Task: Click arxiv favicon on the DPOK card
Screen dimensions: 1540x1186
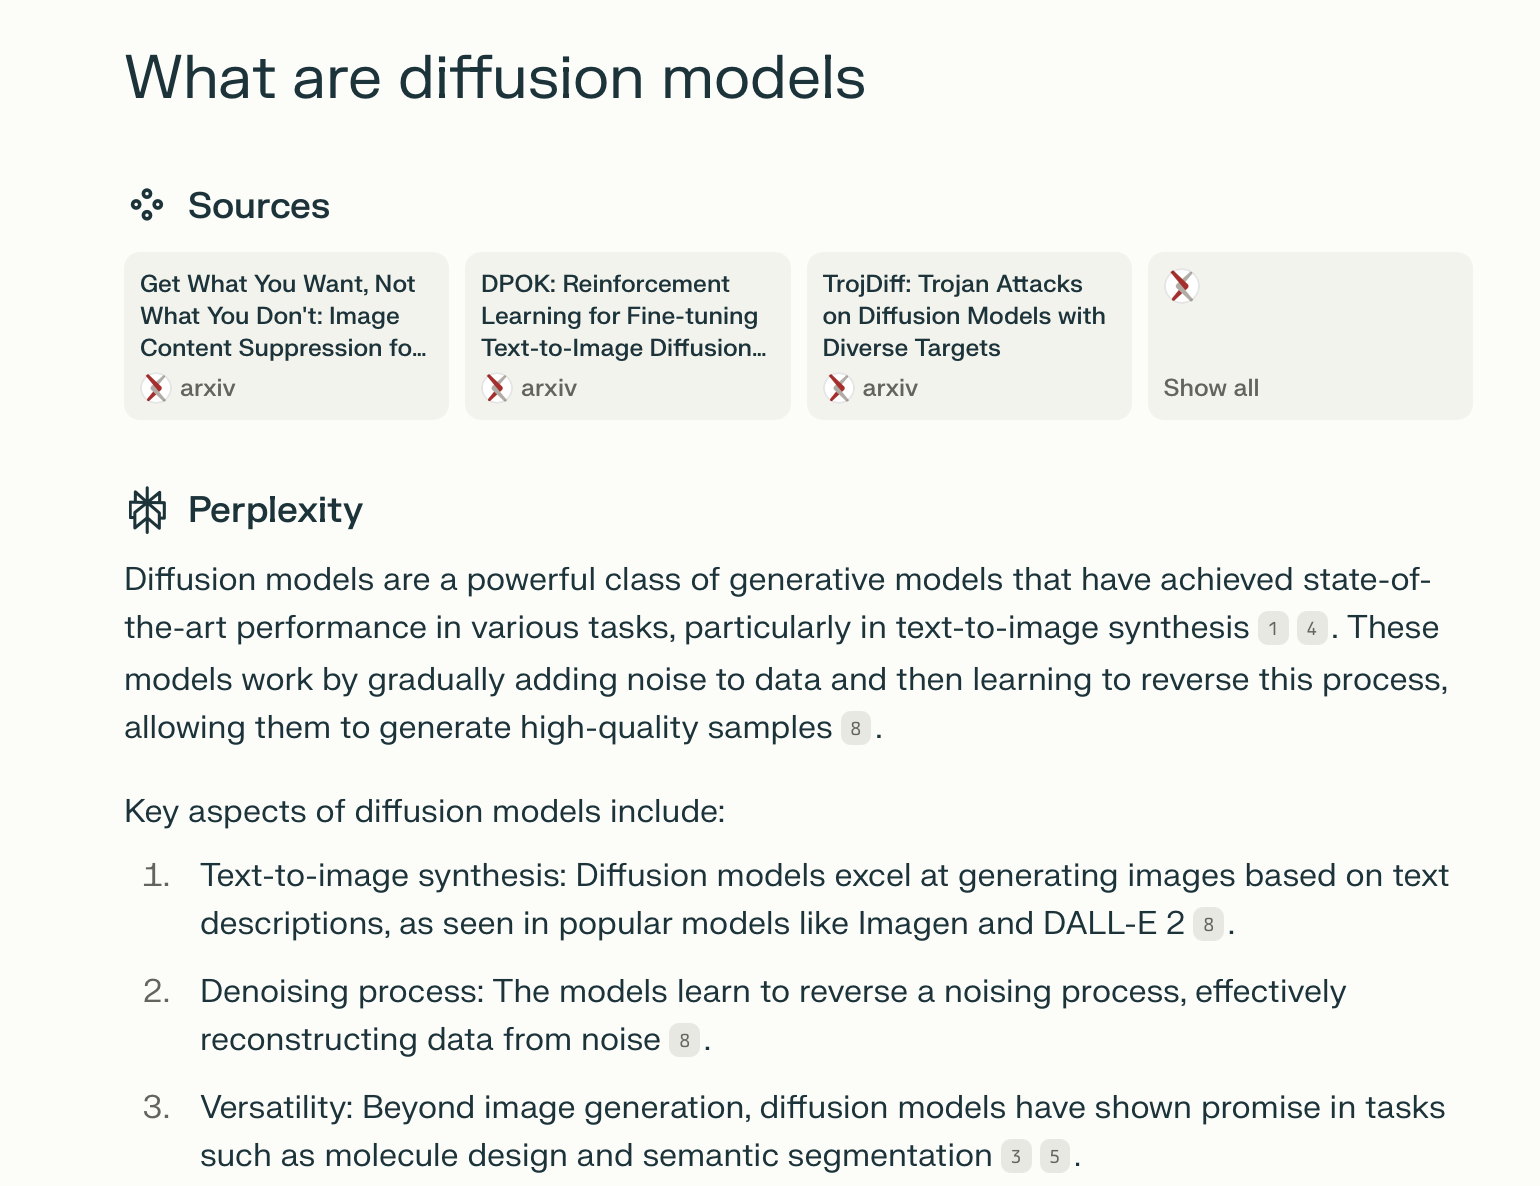Action: [497, 388]
